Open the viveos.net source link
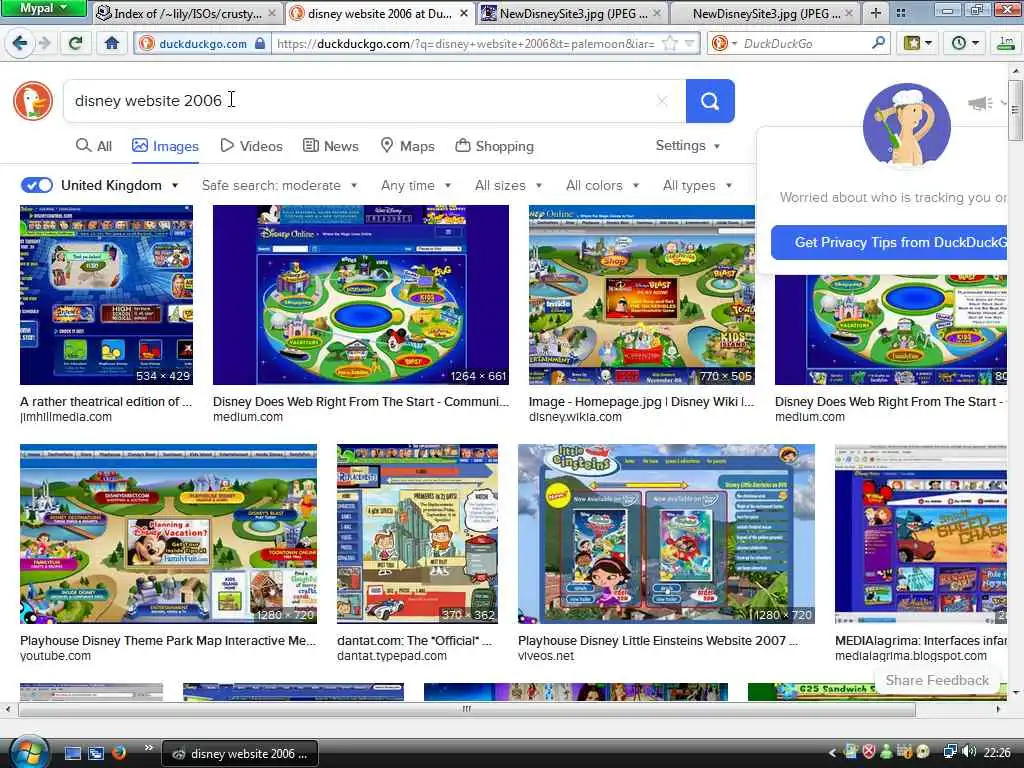The height and width of the screenshot is (768, 1024). 546,656
